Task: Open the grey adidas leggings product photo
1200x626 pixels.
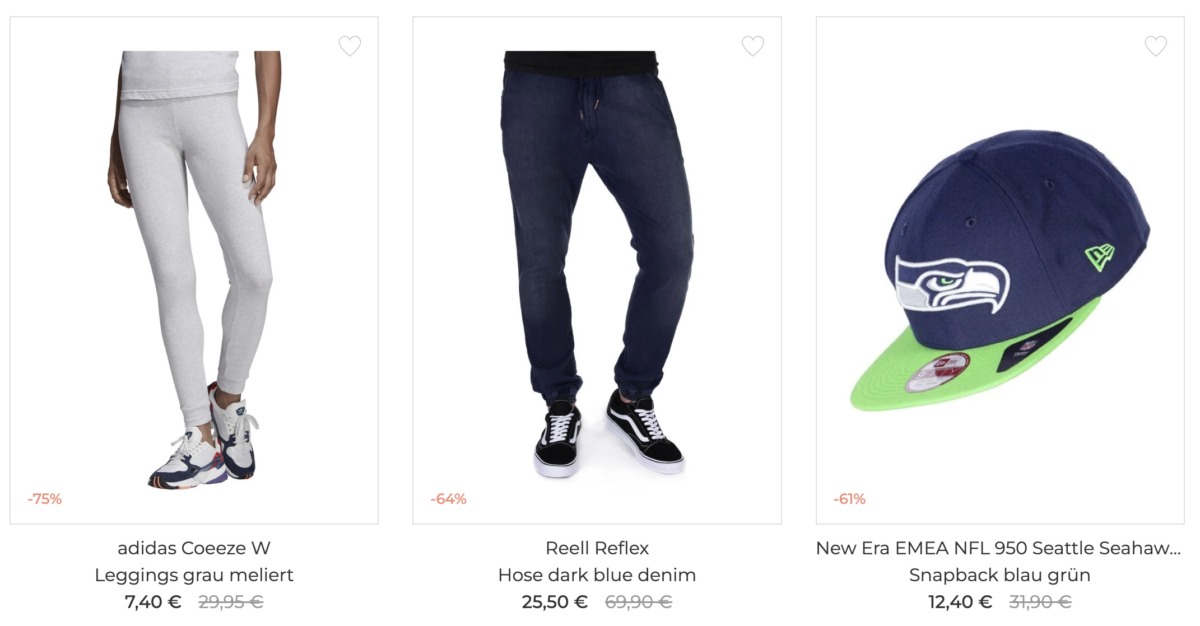Action: (x=194, y=270)
